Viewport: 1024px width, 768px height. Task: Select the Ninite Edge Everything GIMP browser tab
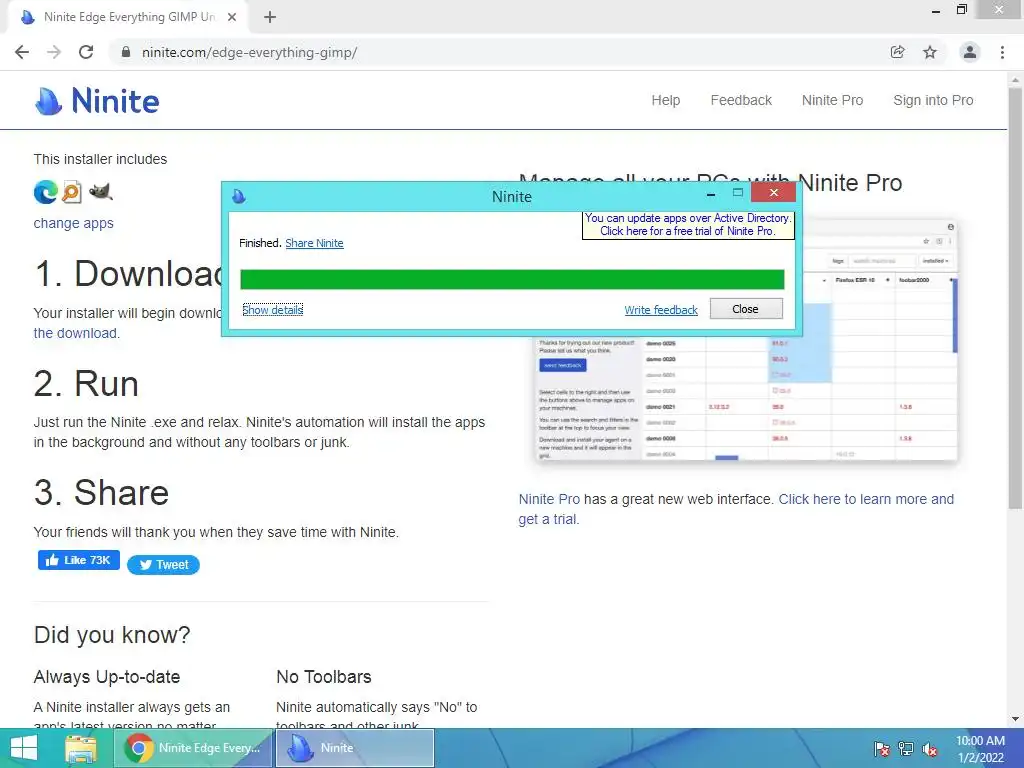(x=128, y=17)
